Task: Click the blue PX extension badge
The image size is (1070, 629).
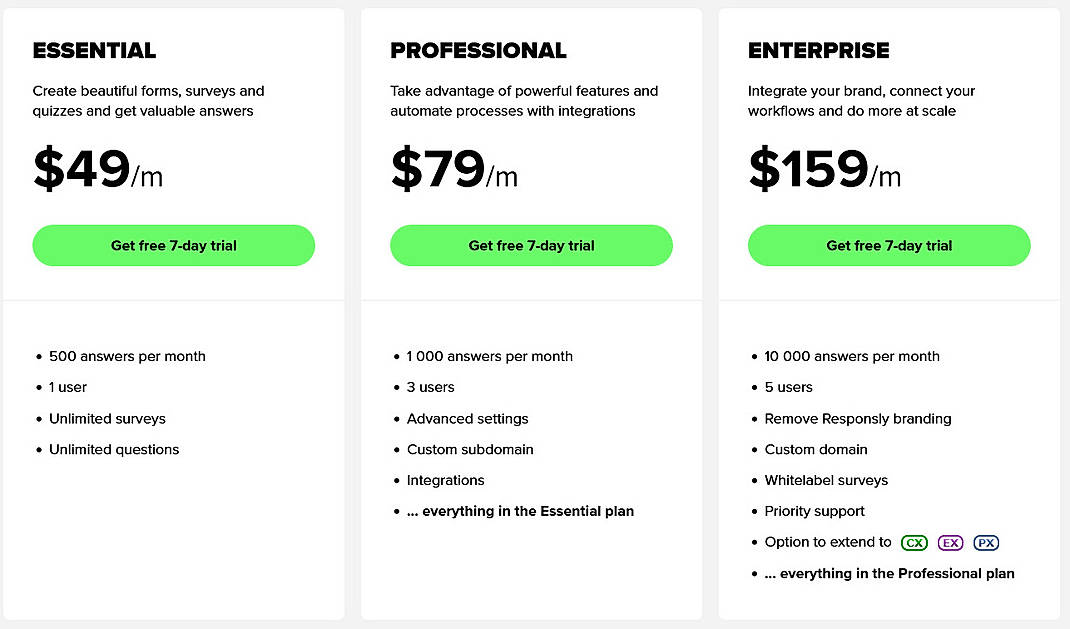Action: point(986,542)
